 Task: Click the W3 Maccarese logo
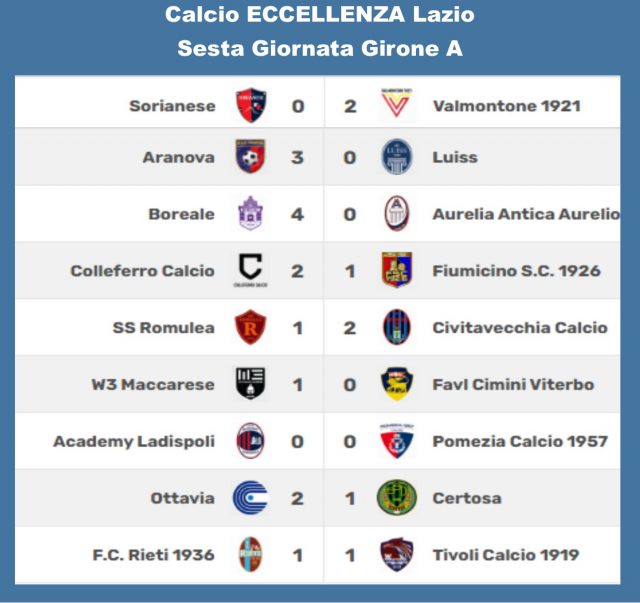pyautogui.click(x=250, y=384)
